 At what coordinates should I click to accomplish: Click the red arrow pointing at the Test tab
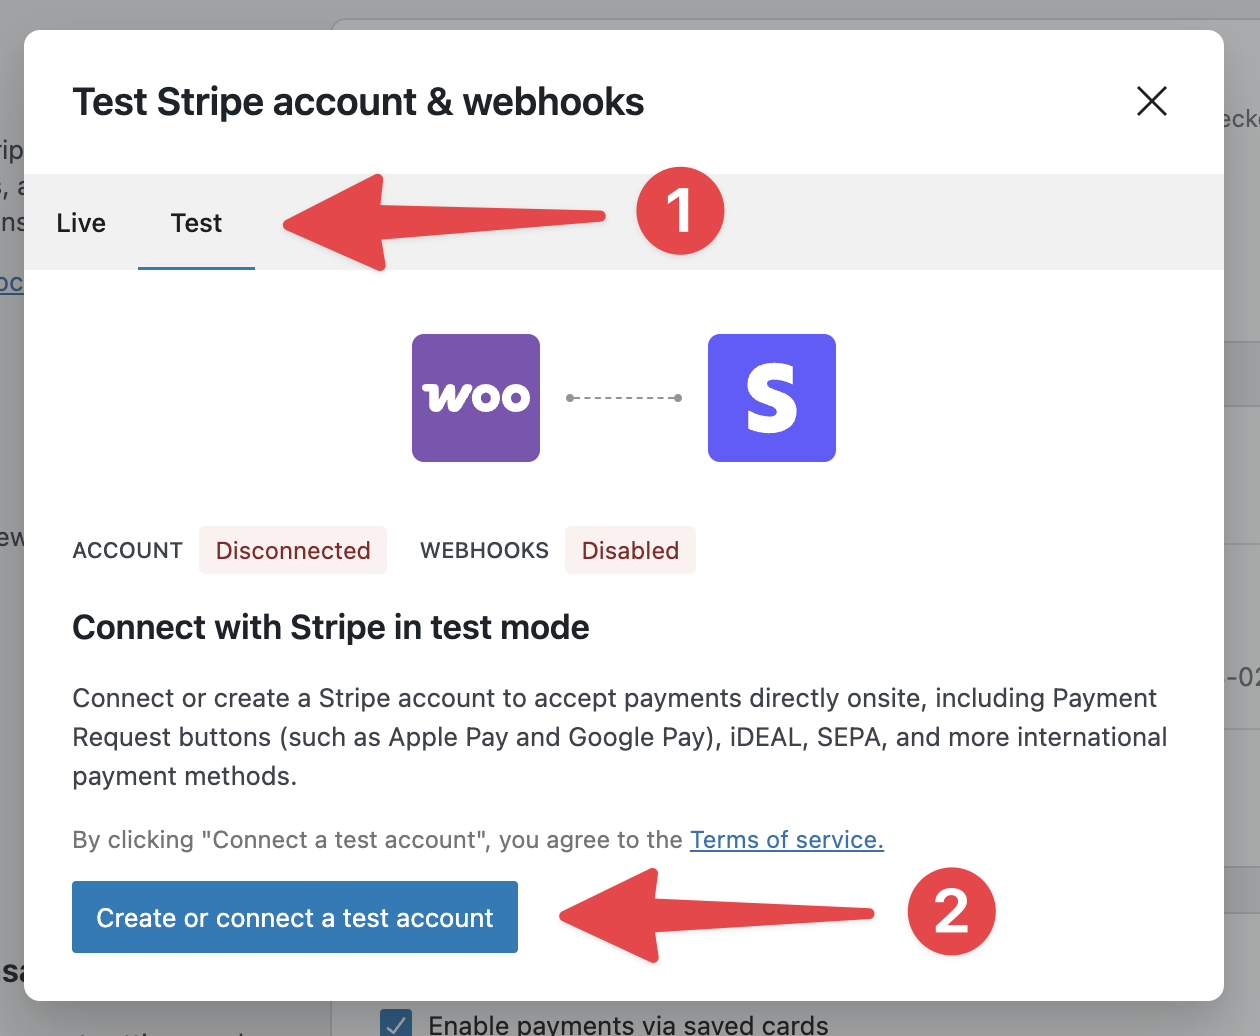(444, 222)
